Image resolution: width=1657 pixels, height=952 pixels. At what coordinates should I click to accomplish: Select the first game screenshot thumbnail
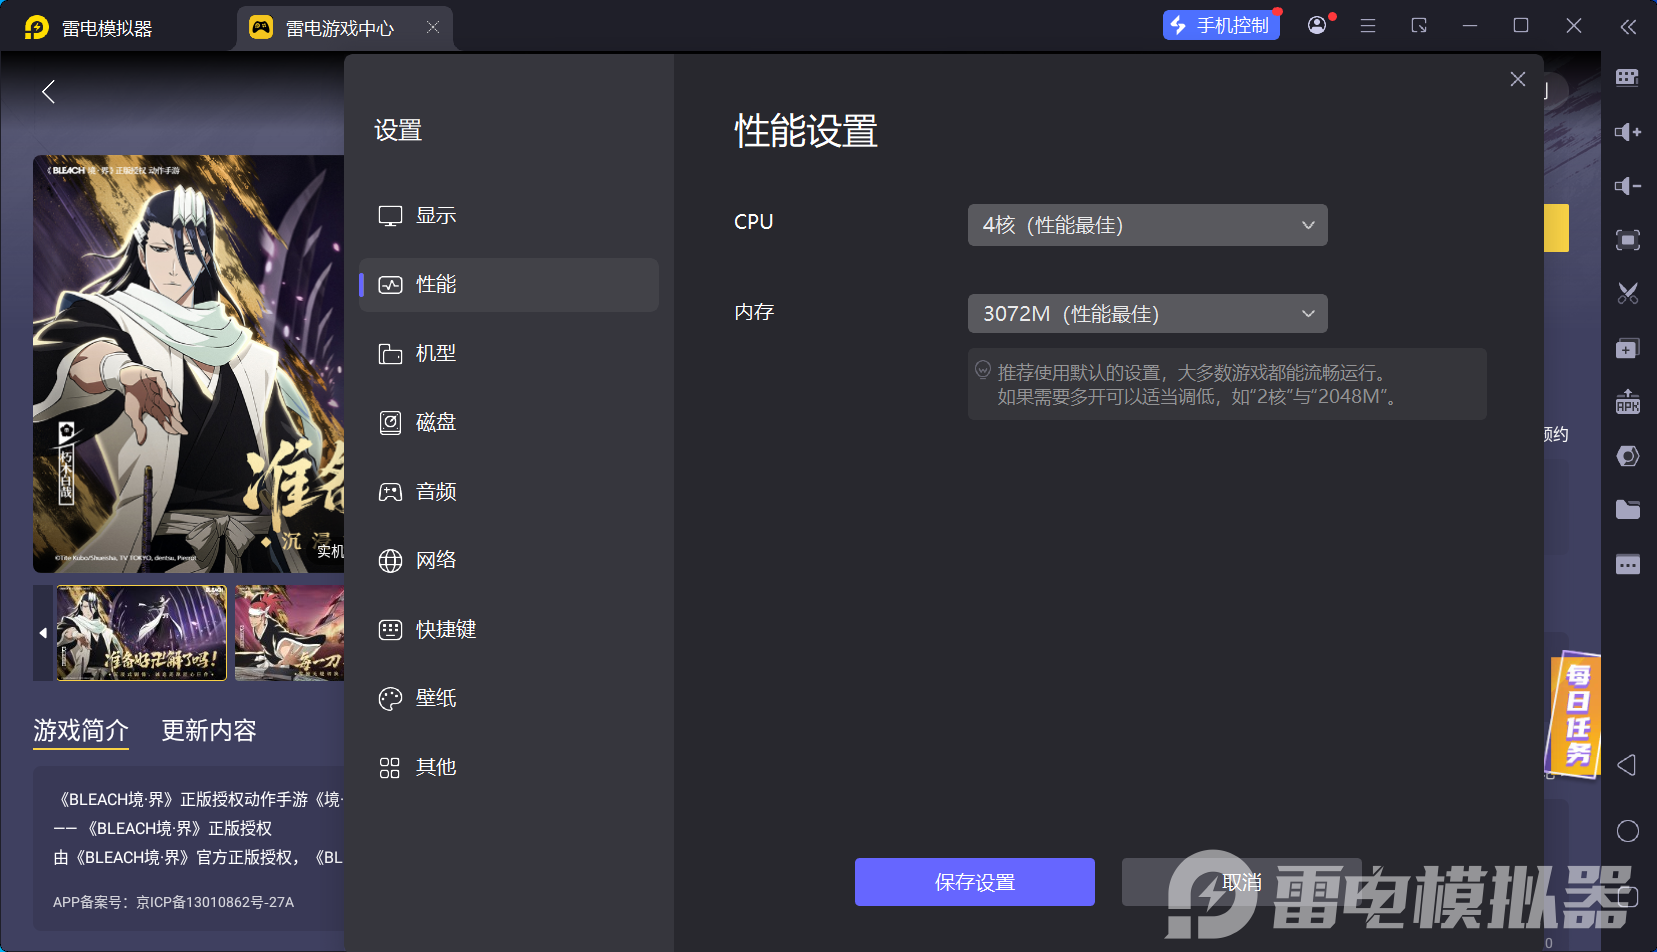(141, 633)
